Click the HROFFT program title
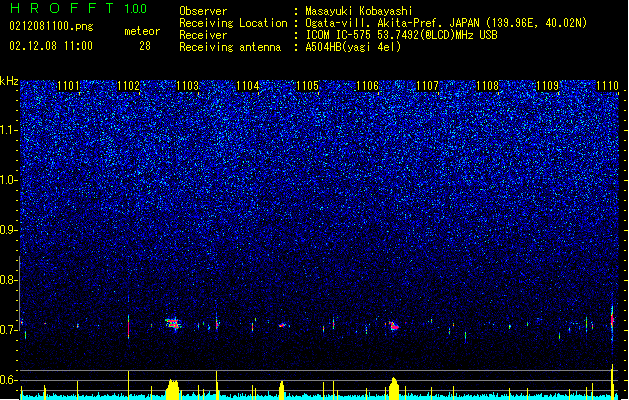The height and width of the screenshot is (400, 629). pos(62,8)
